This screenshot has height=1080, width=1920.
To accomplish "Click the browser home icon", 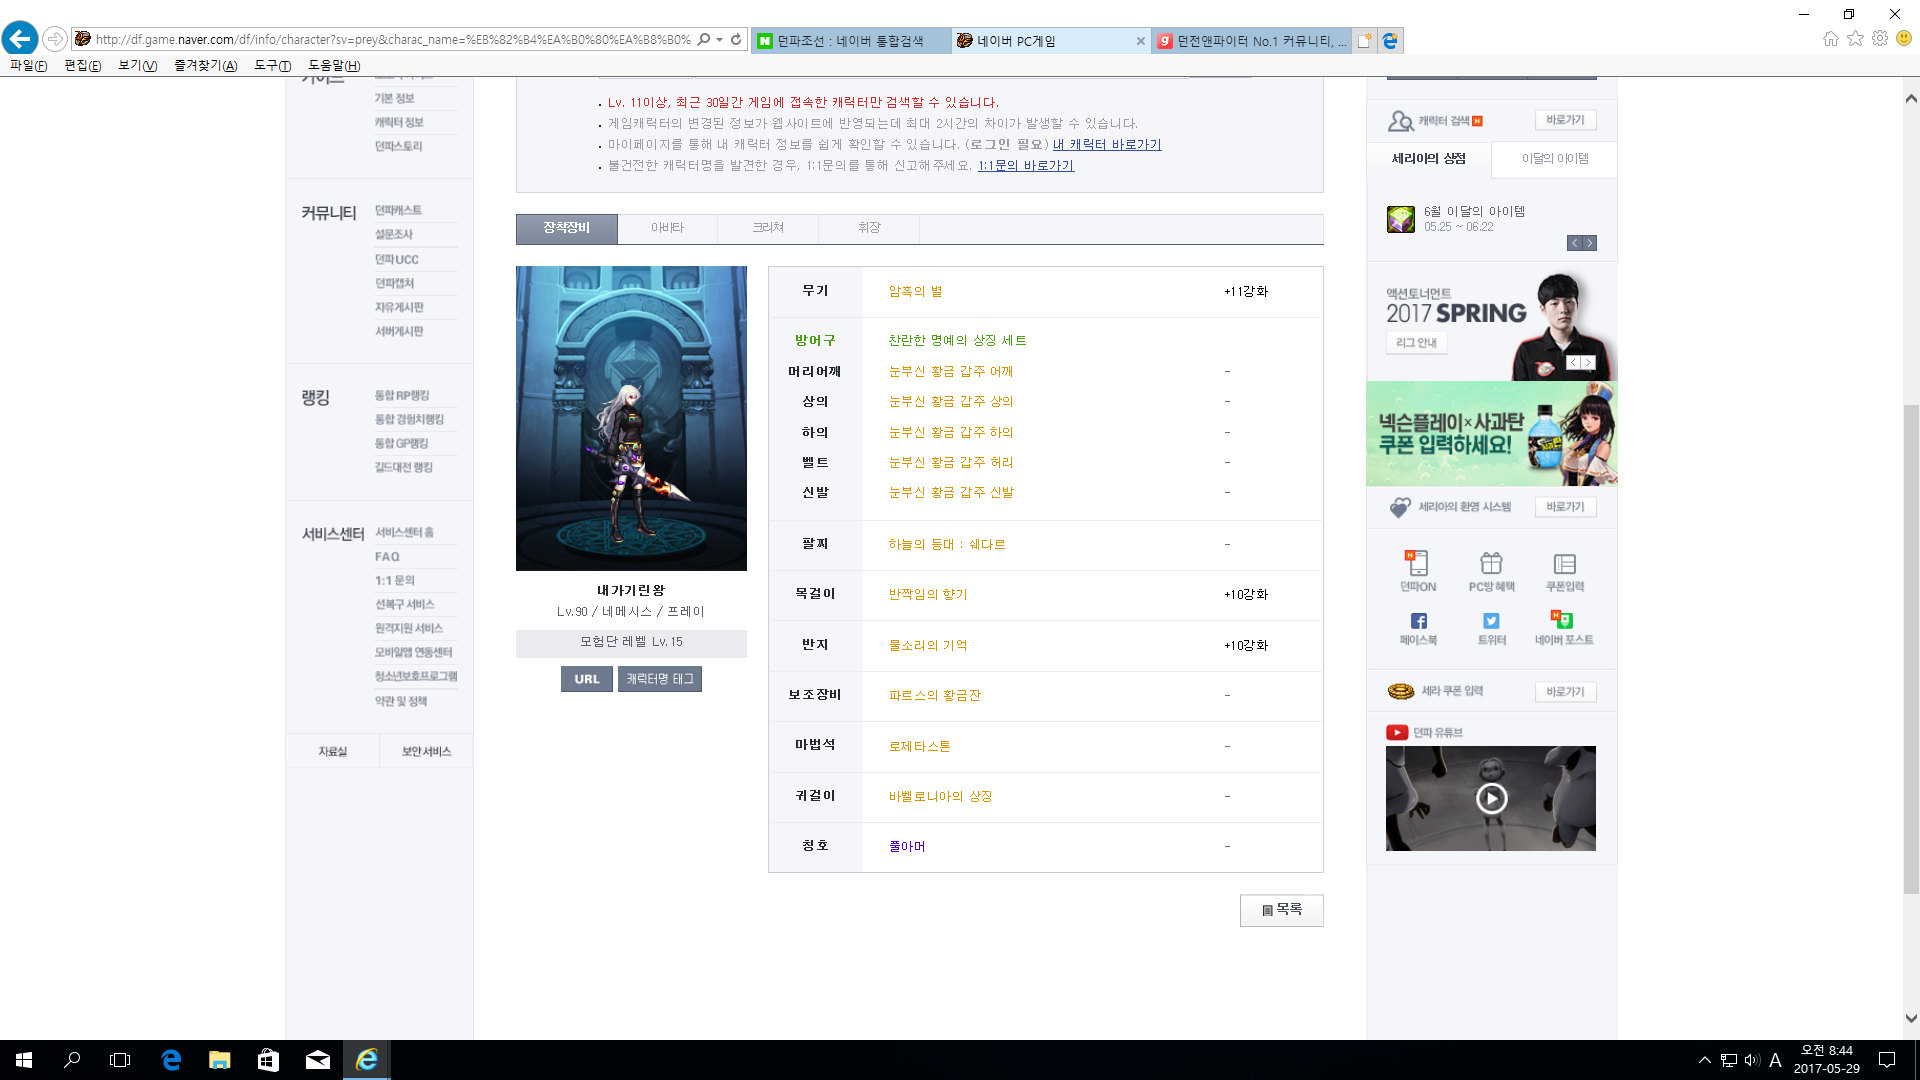I will (x=1830, y=38).
